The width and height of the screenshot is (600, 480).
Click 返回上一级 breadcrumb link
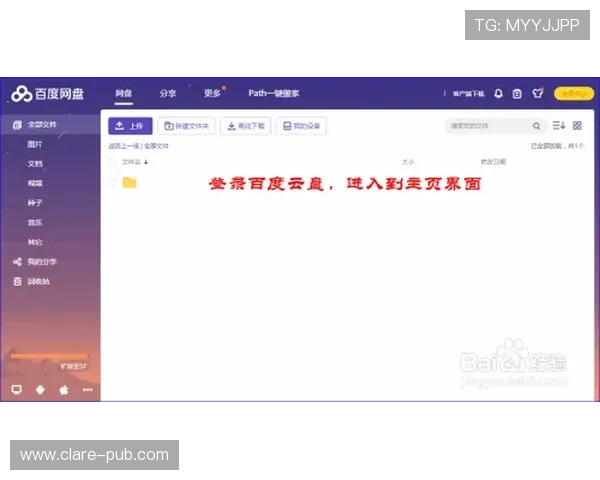coord(124,146)
